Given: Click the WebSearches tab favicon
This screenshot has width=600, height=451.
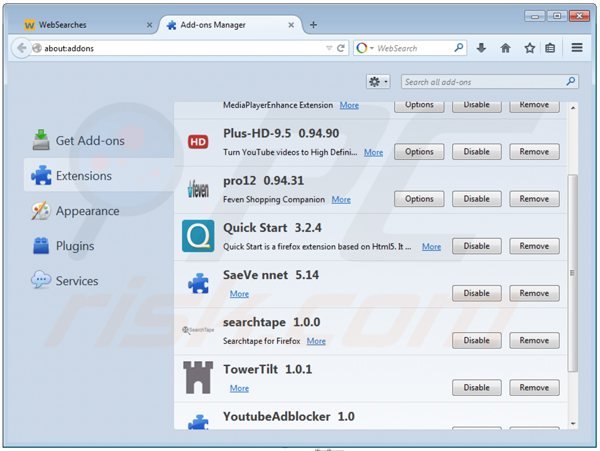Looking at the screenshot, I should [29, 25].
